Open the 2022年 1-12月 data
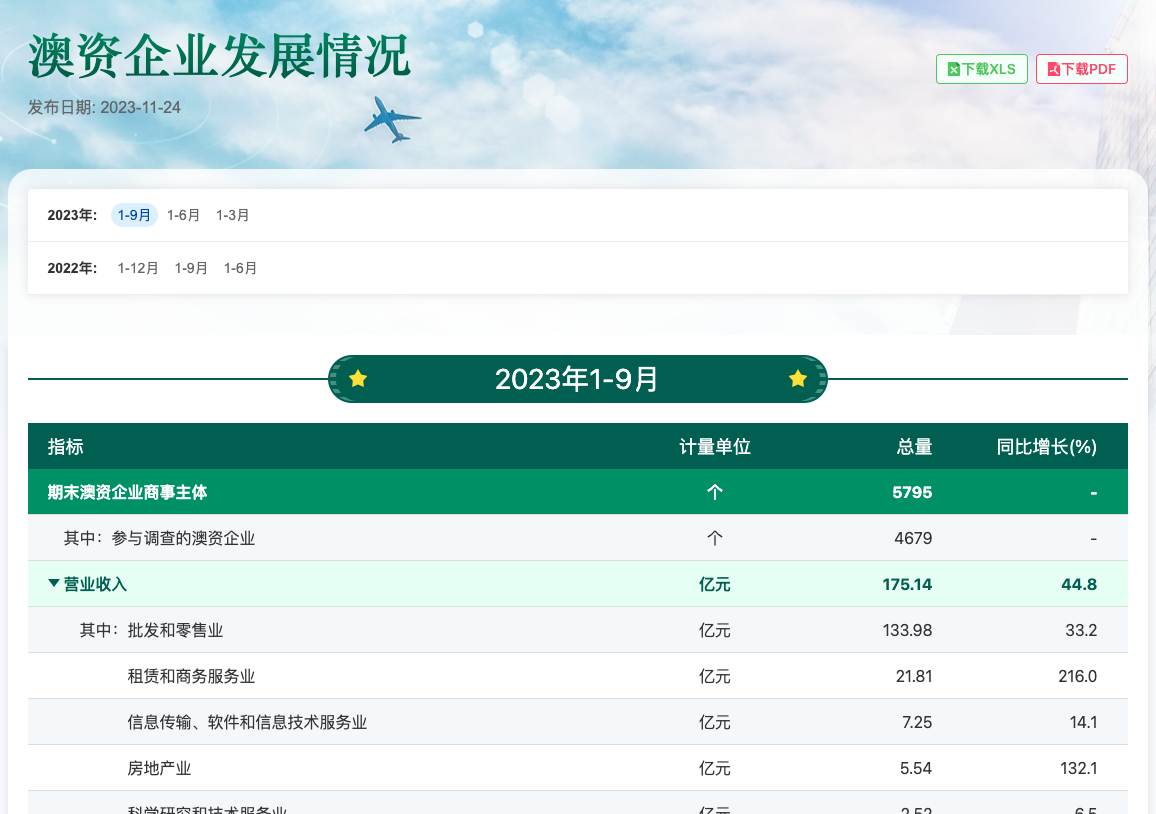Image resolution: width=1156 pixels, height=814 pixels. [x=138, y=268]
